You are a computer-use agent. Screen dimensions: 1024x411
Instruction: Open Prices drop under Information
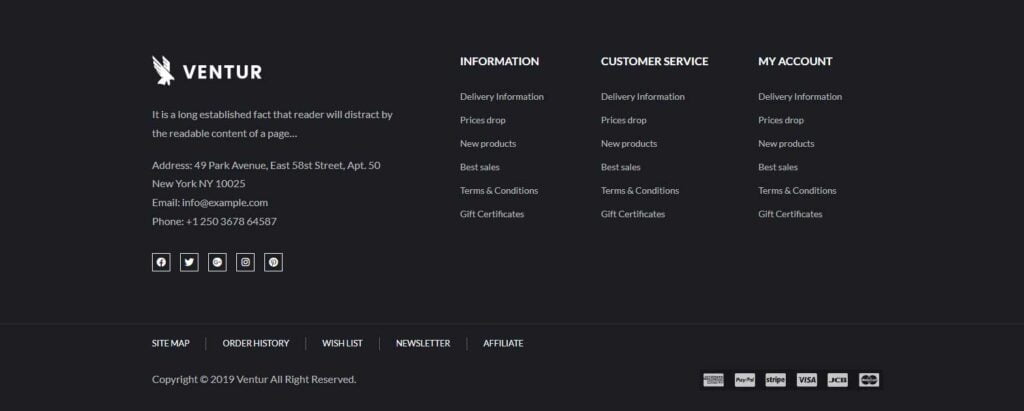pos(483,120)
